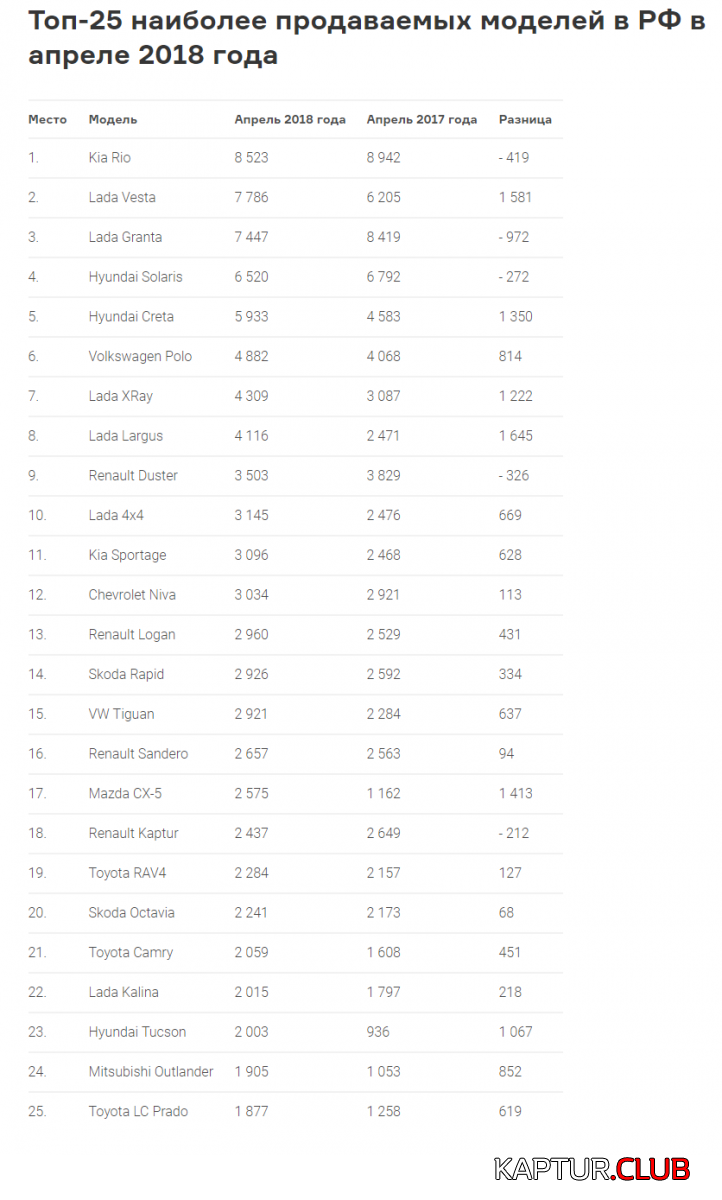
Task: Click the Chevrolet Niva model cell
Action: tap(132, 594)
